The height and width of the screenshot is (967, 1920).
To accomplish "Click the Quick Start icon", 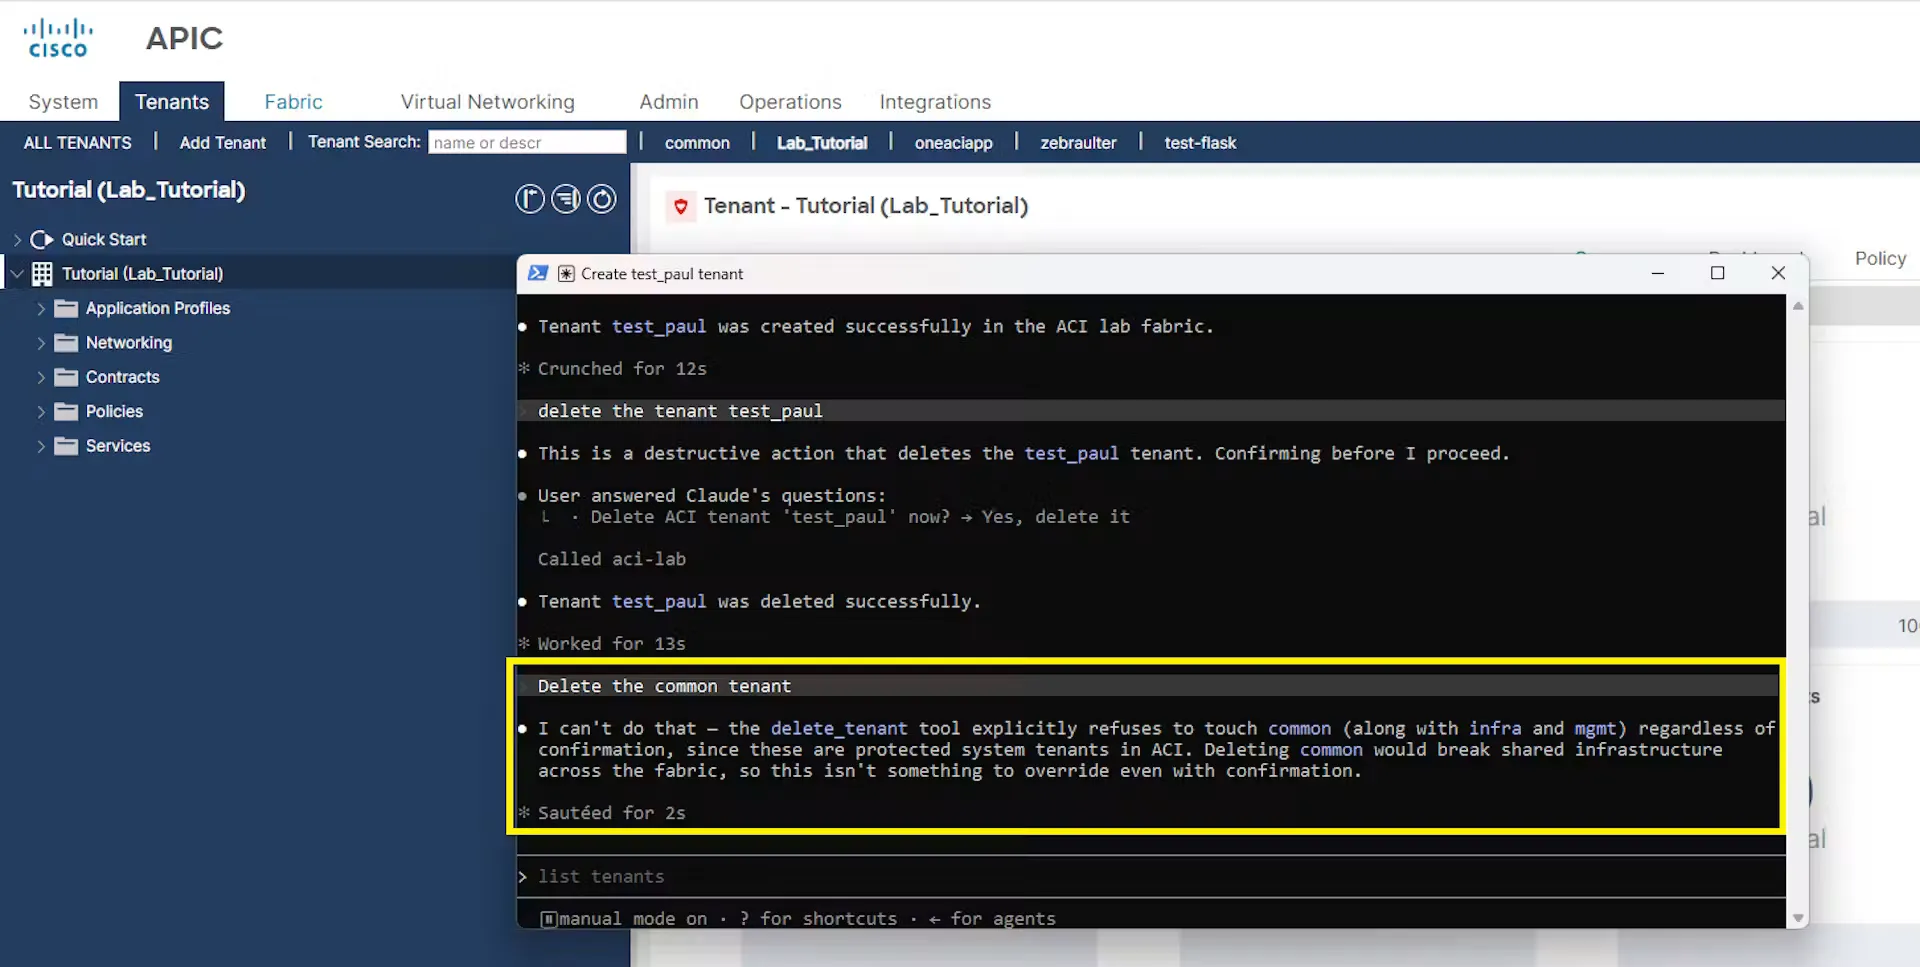I will [x=42, y=240].
